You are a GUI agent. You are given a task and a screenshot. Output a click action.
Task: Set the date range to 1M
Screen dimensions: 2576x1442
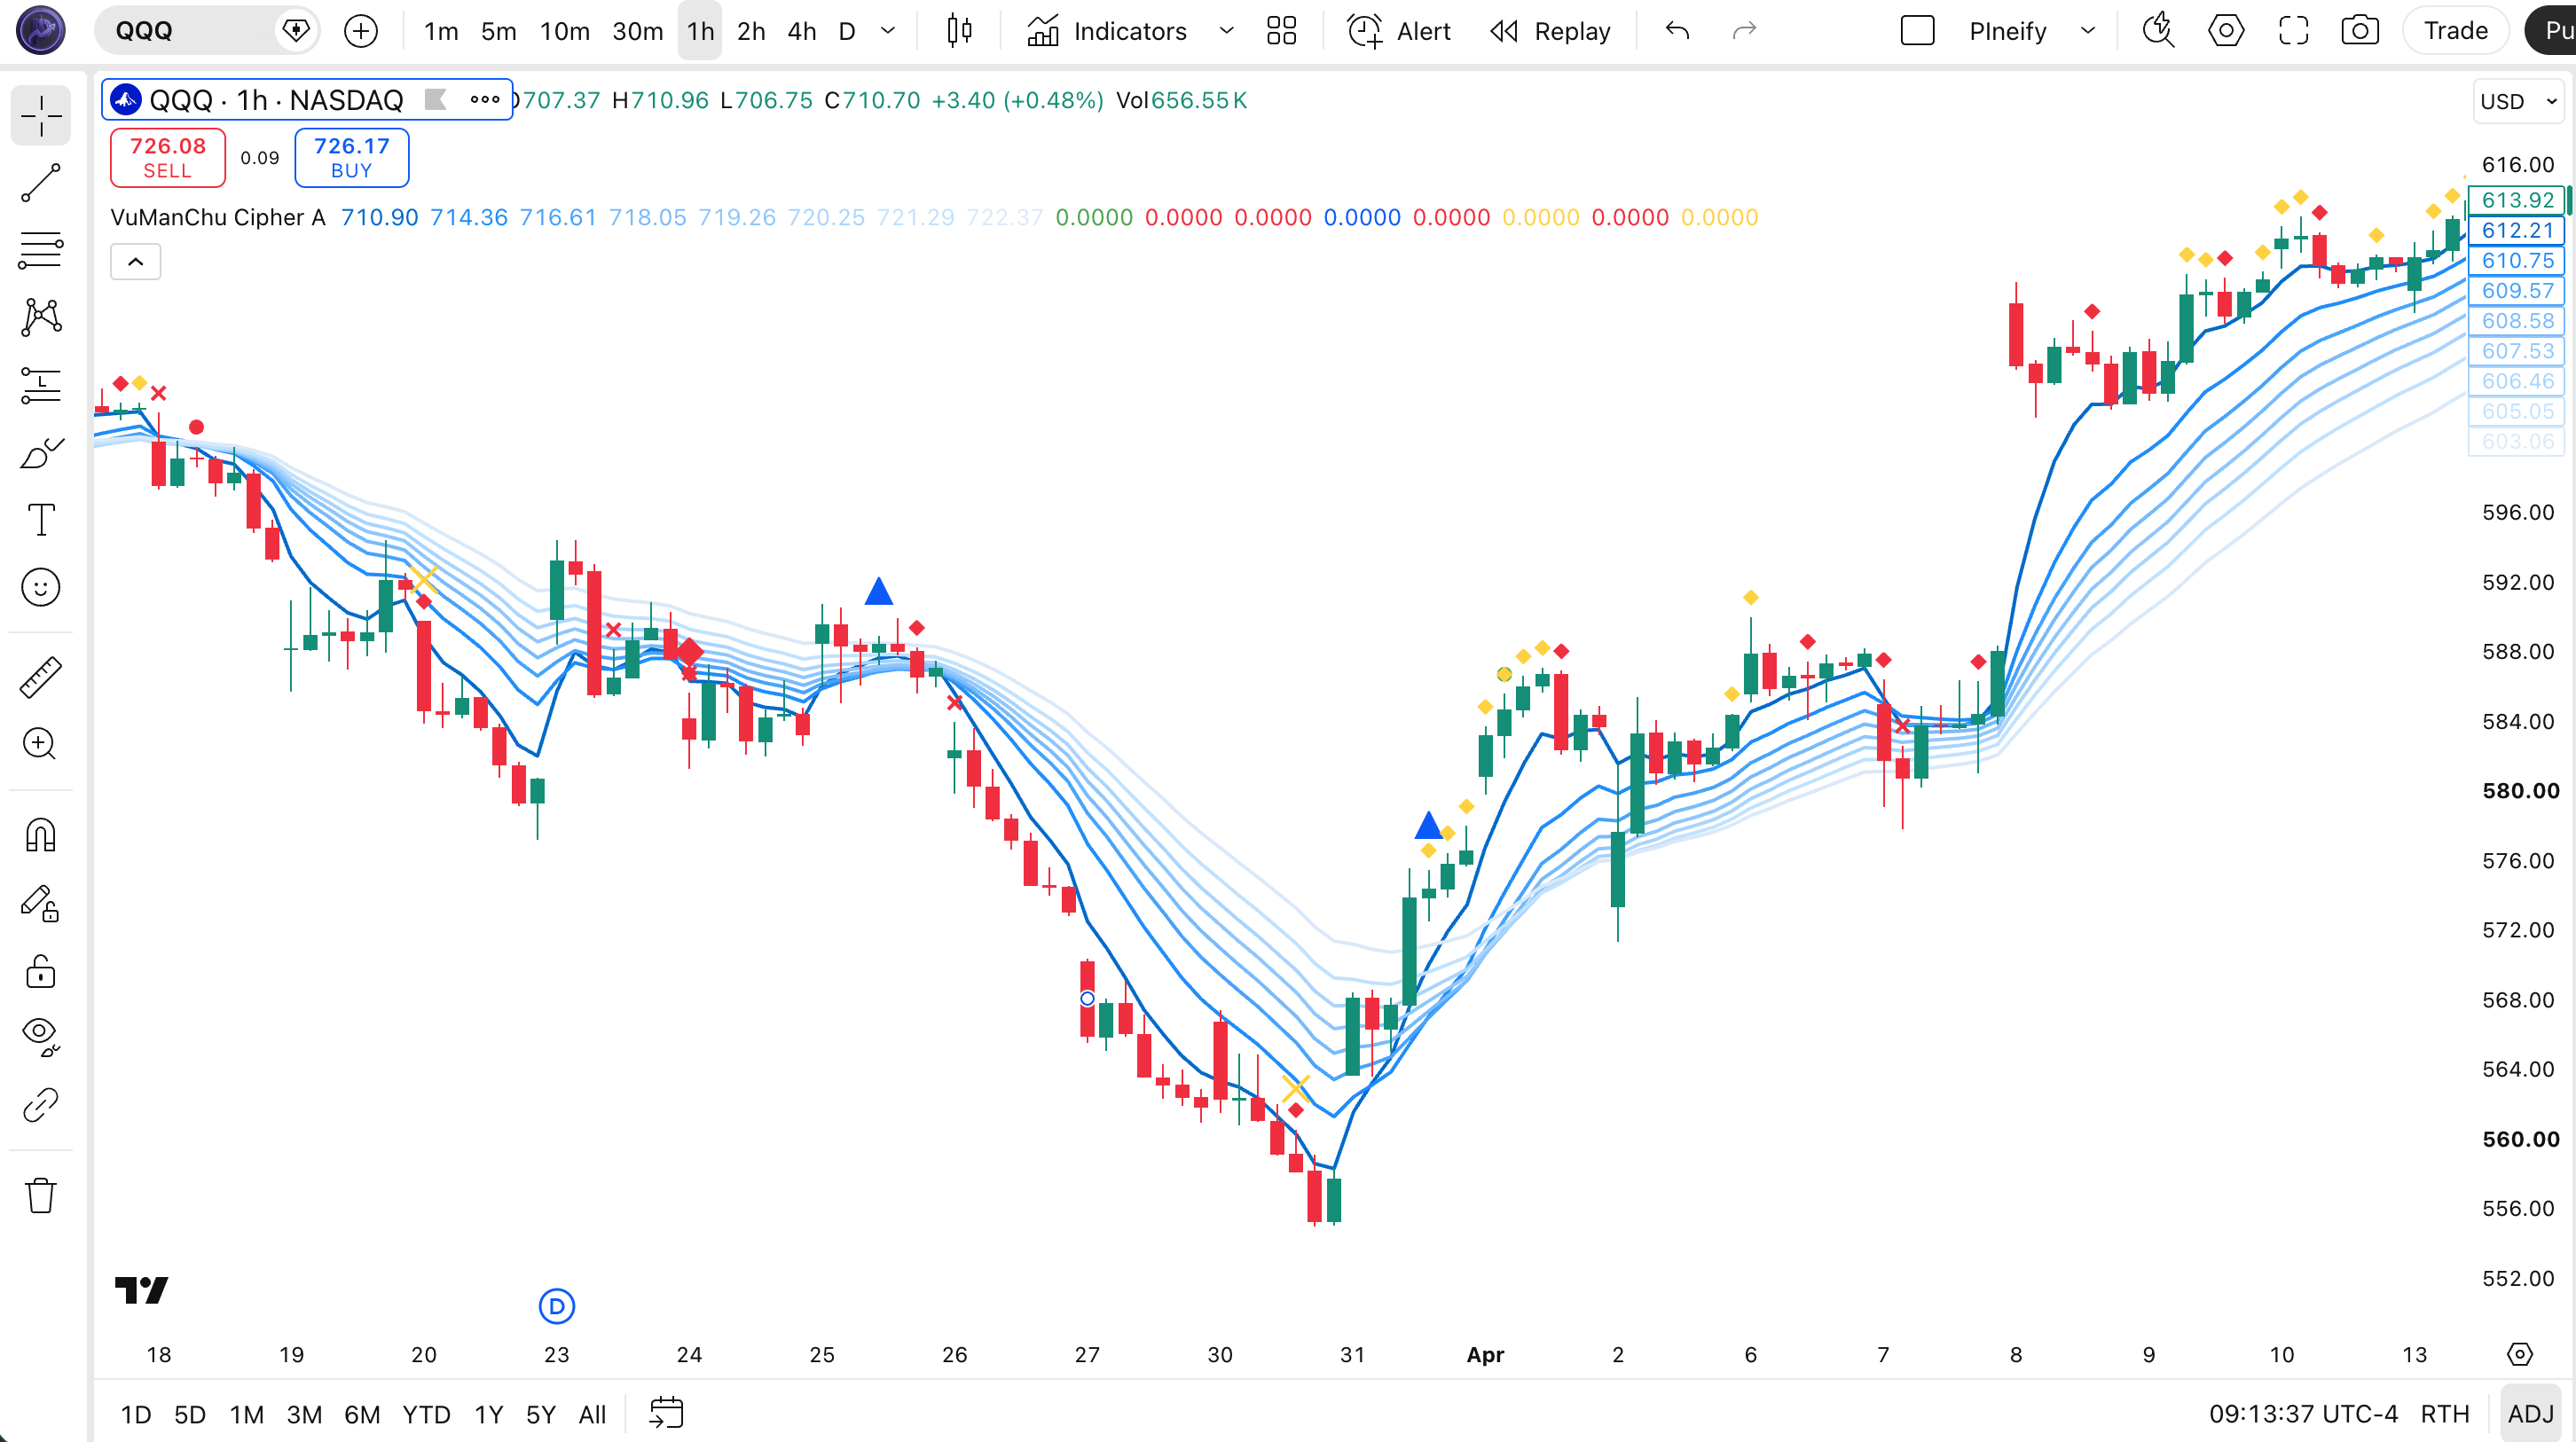pyautogui.click(x=246, y=1414)
